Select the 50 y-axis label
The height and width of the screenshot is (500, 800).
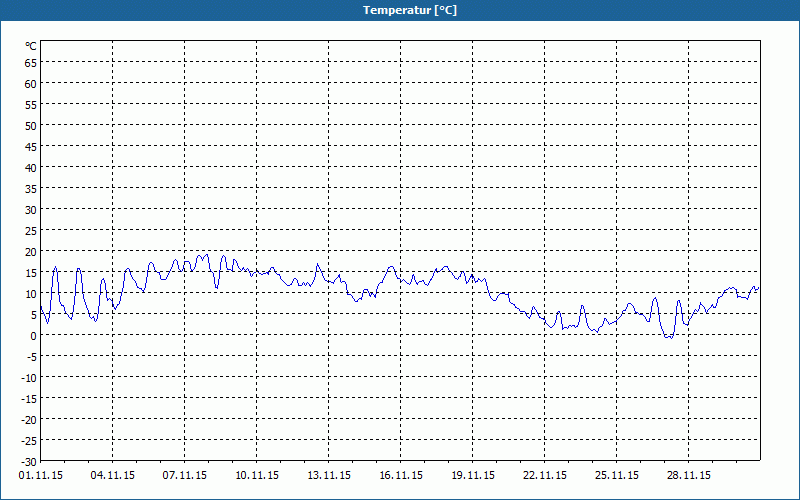click(x=31, y=126)
